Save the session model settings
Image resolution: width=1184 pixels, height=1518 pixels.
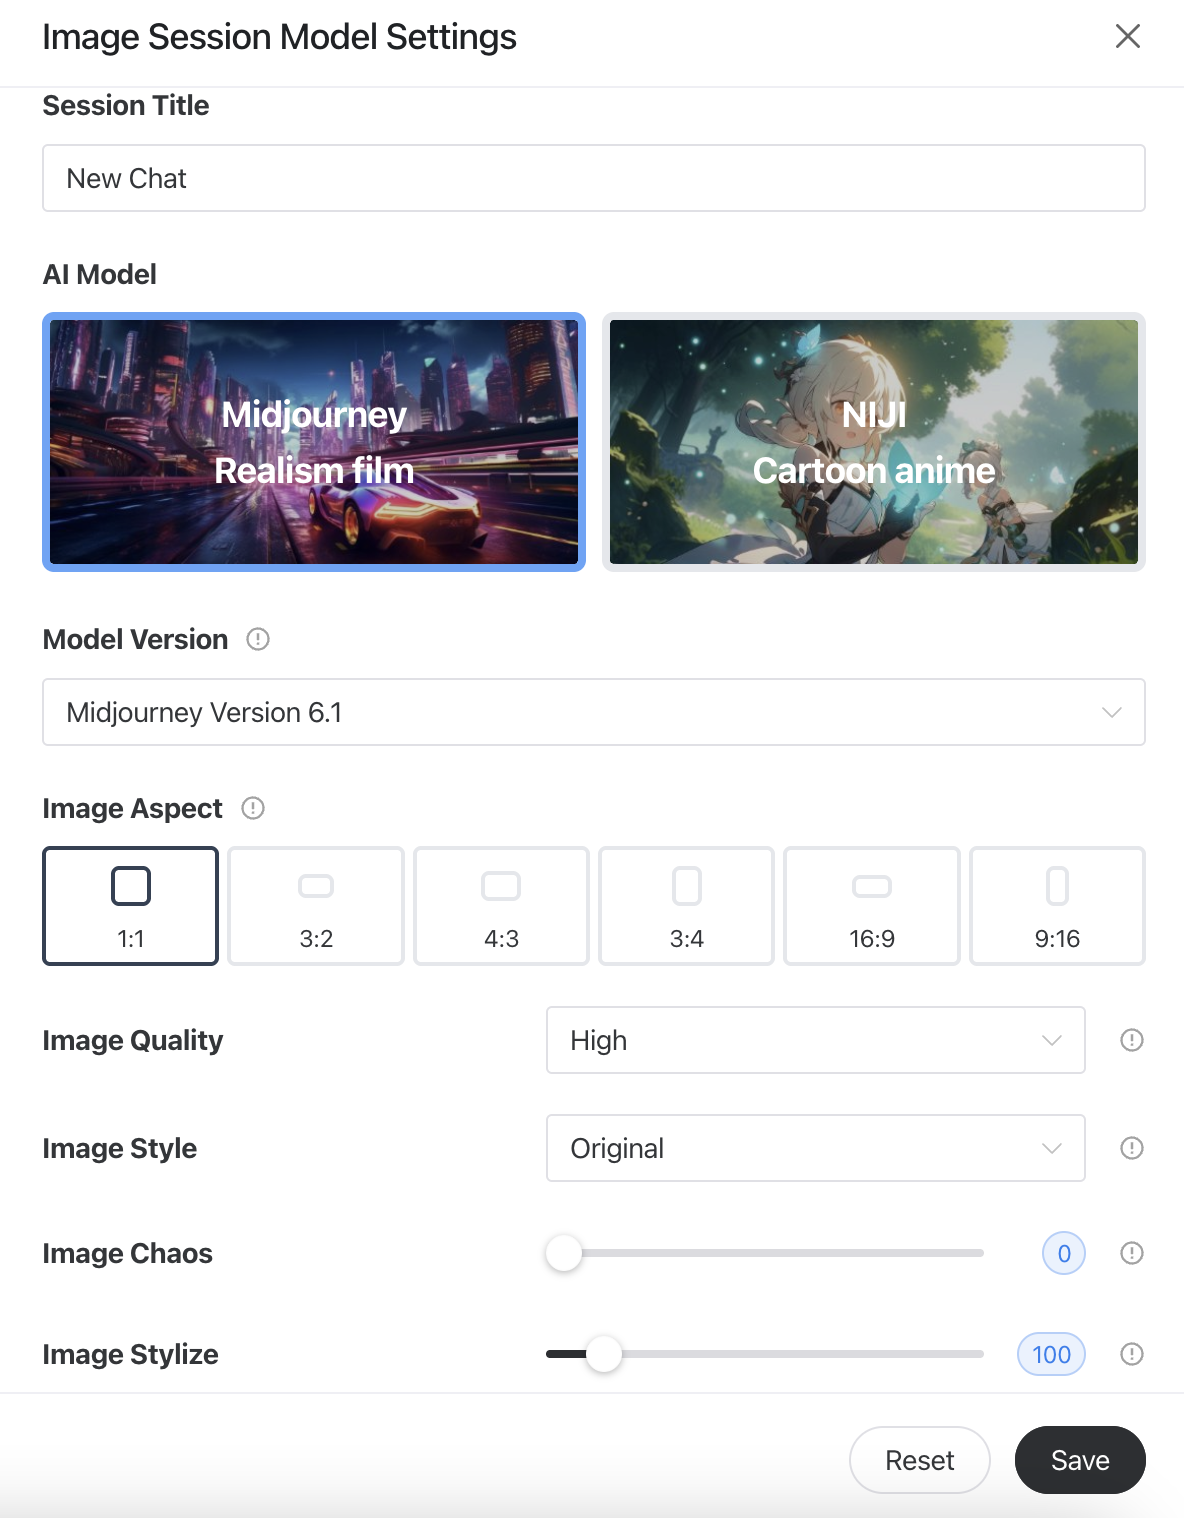[x=1079, y=1460]
